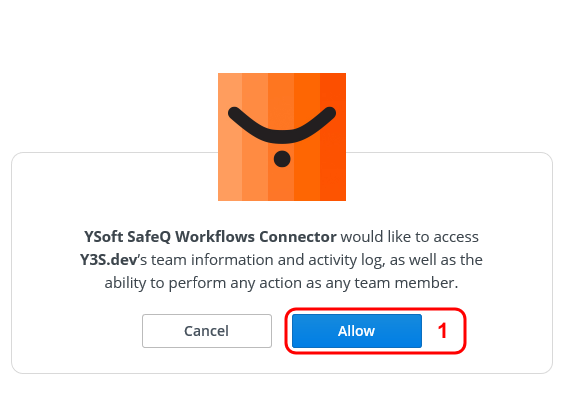Click the bold Y3S.dev team name

coord(108,260)
